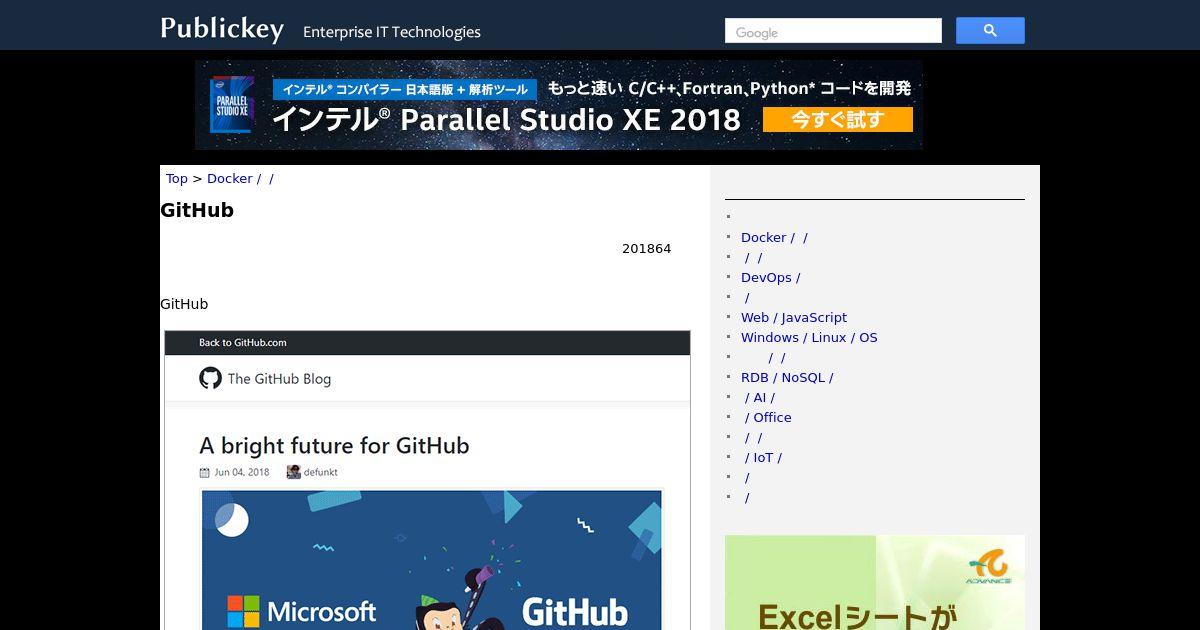Focus the Google search input field
The image size is (1200, 630).
click(x=833, y=31)
